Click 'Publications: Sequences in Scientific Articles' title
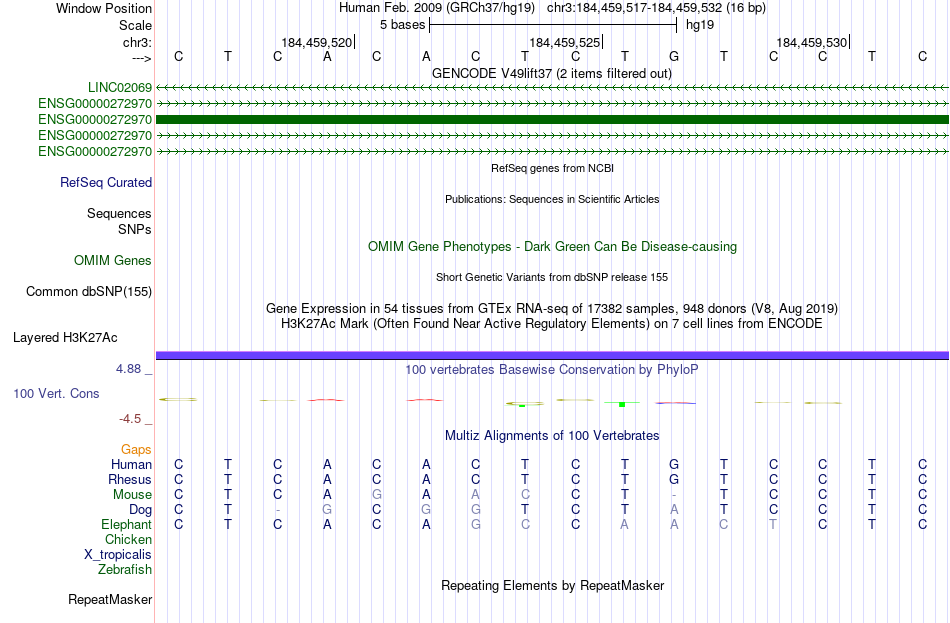This screenshot has width=950, height=623. 552,199
